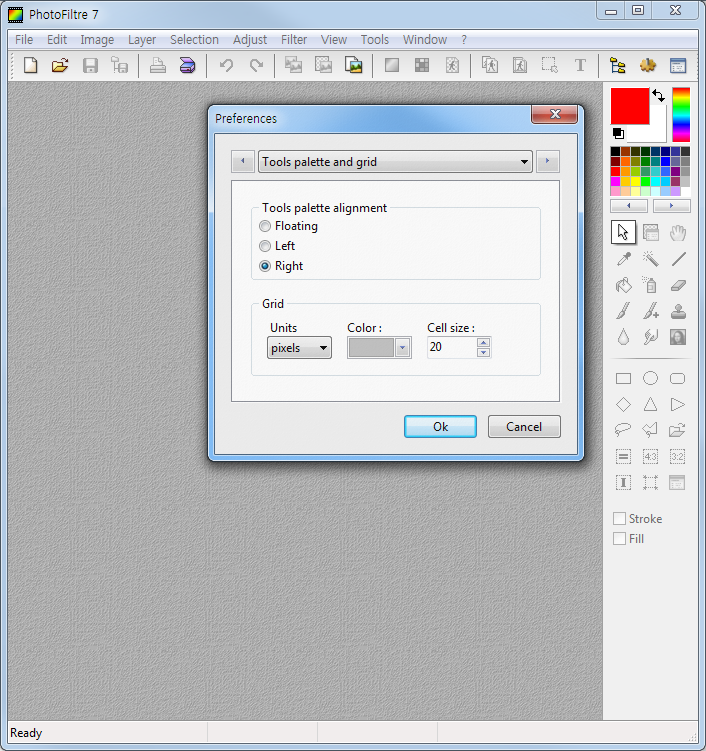Screen dimensions: 706x751
Task: Select the Pipette (eyedropper) tool
Action: click(623, 259)
